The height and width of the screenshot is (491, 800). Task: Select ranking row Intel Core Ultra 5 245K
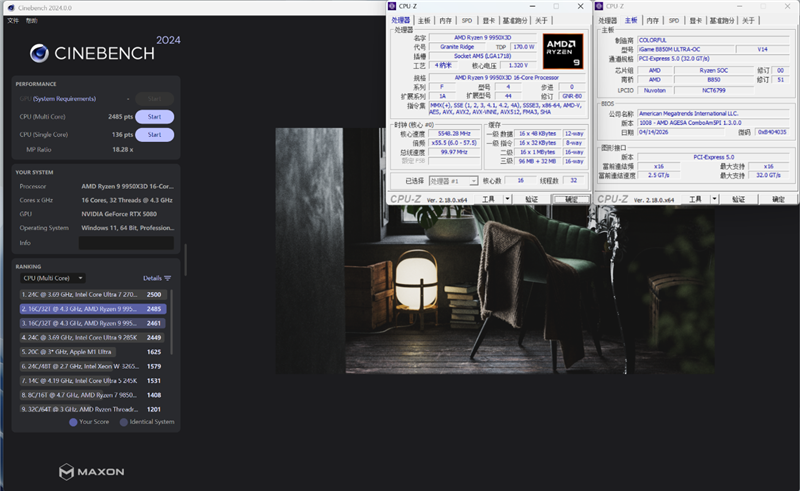[x=93, y=381]
